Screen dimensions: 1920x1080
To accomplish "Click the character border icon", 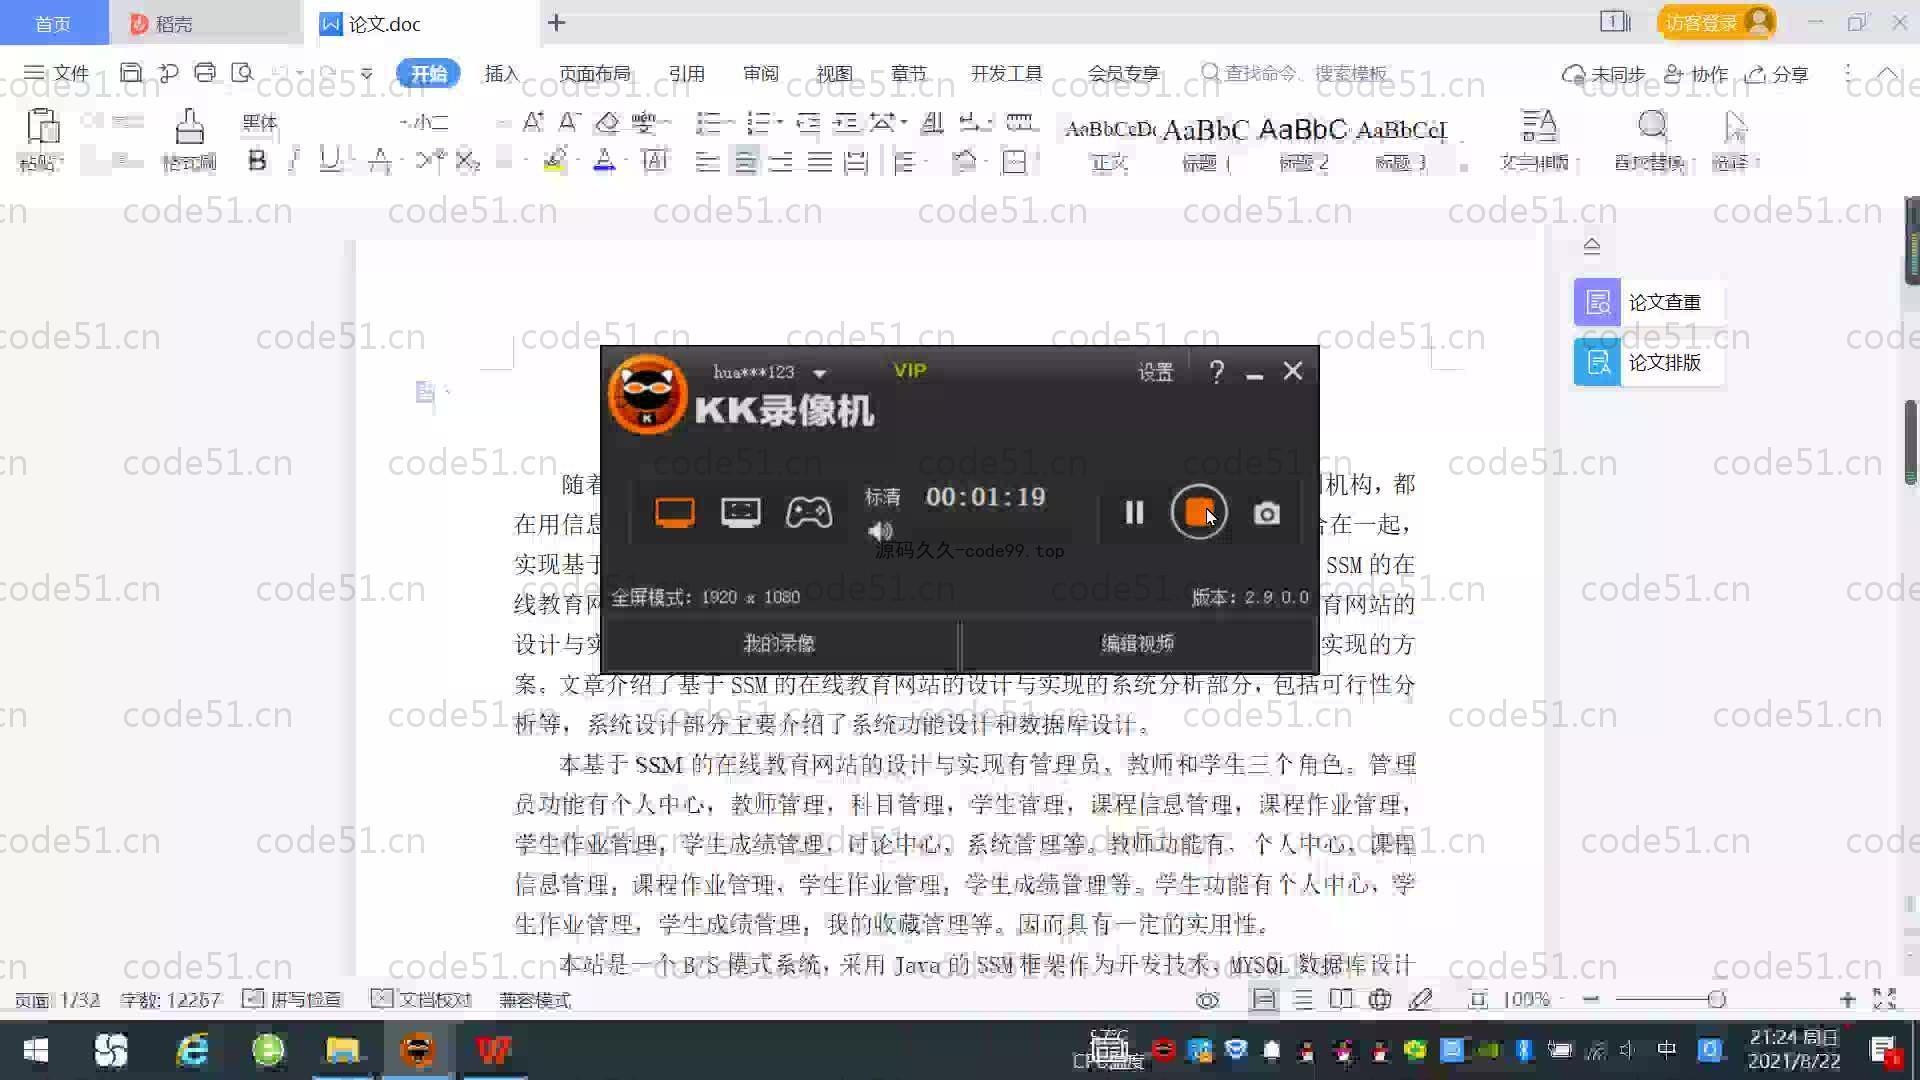I will [x=655, y=161].
